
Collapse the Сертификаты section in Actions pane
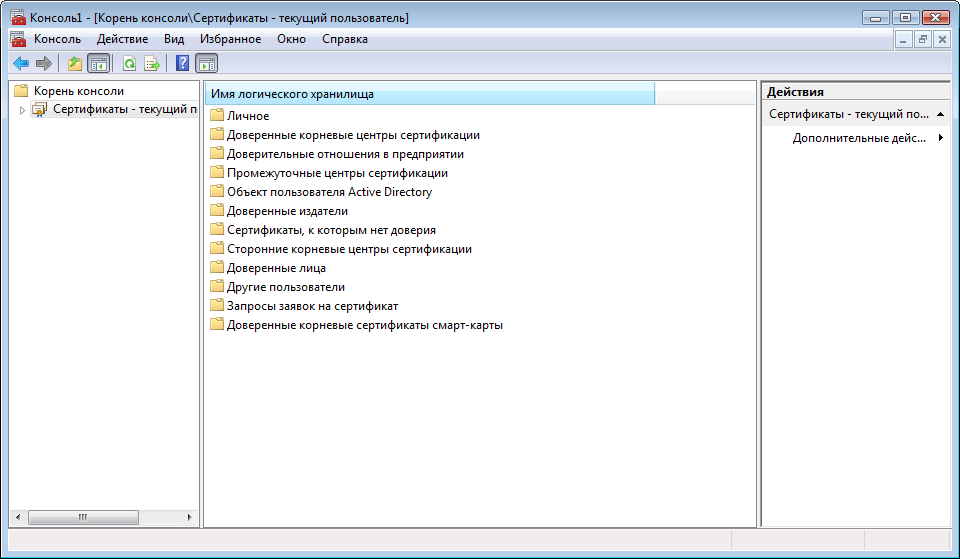click(940, 114)
